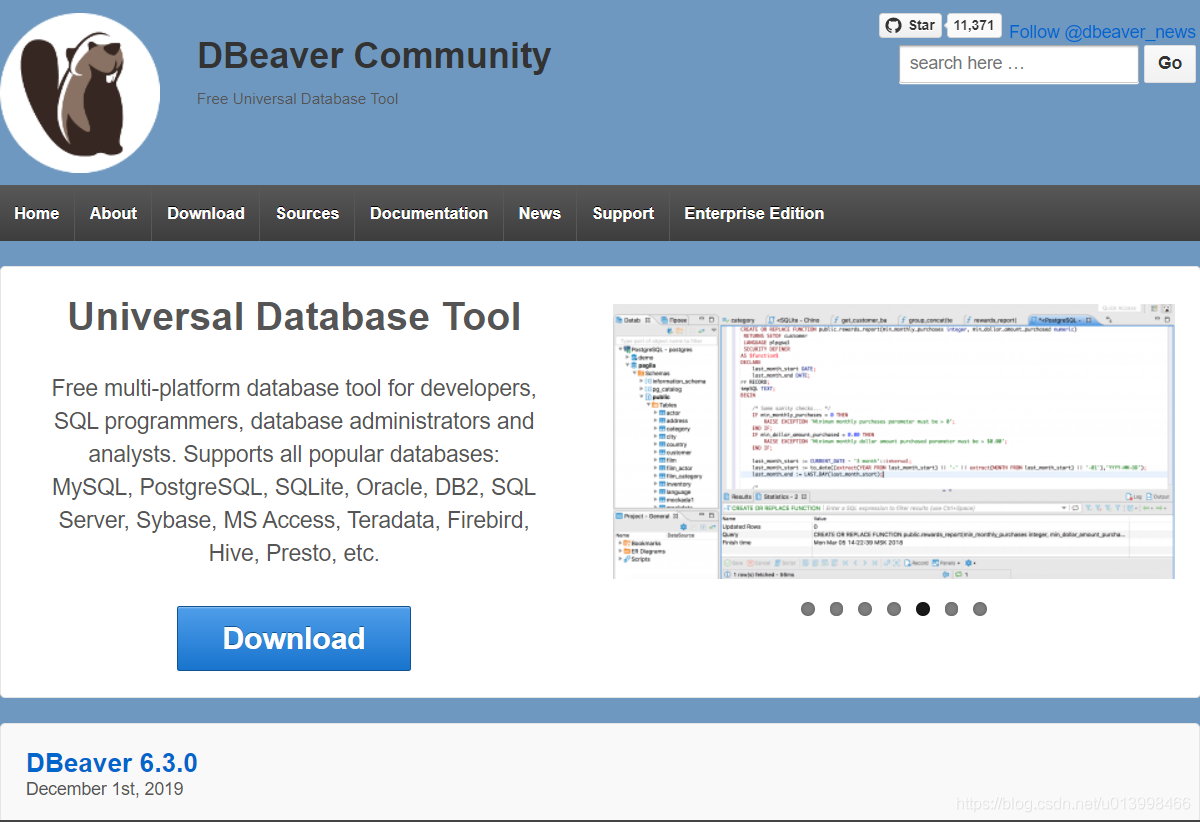The width and height of the screenshot is (1200, 822).
Task: Open the Support menu item
Action: click(x=623, y=213)
